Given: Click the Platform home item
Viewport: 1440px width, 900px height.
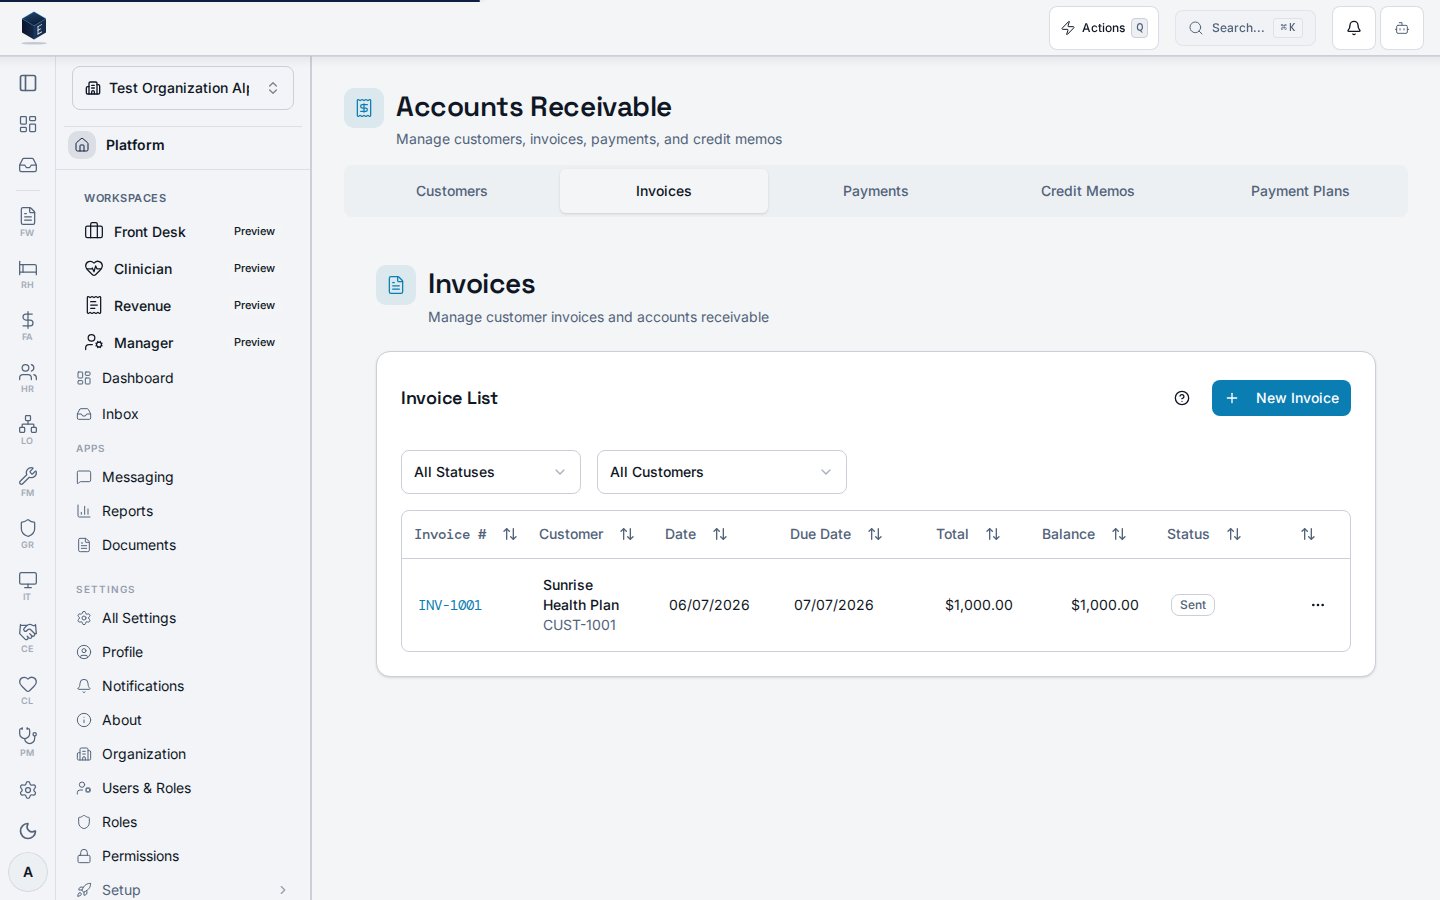Looking at the screenshot, I should tap(183, 145).
